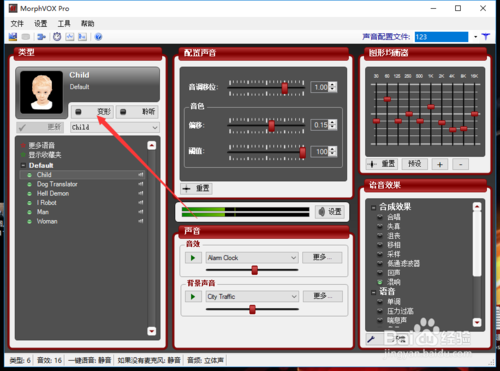Collapse the Default voice group
This screenshot has height=371, width=500.
pyautogui.click(x=23, y=165)
